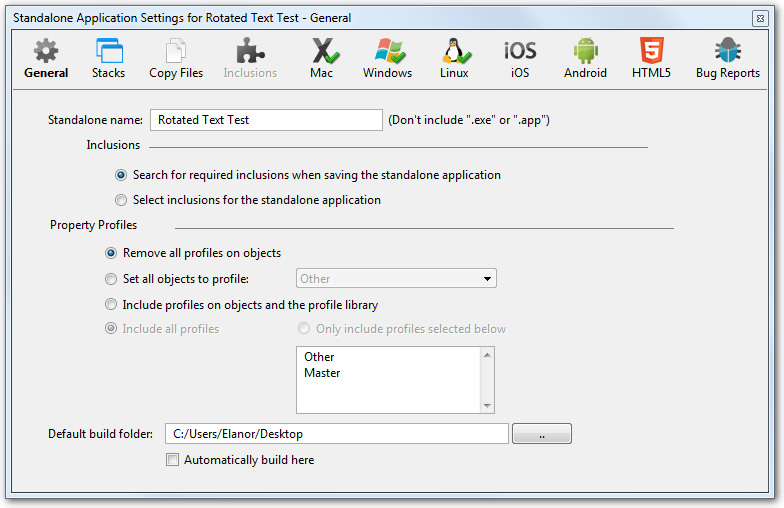The width and height of the screenshot is (784, 508).
Task: Open the Stacks settings pane
Action: pos(108,58)
